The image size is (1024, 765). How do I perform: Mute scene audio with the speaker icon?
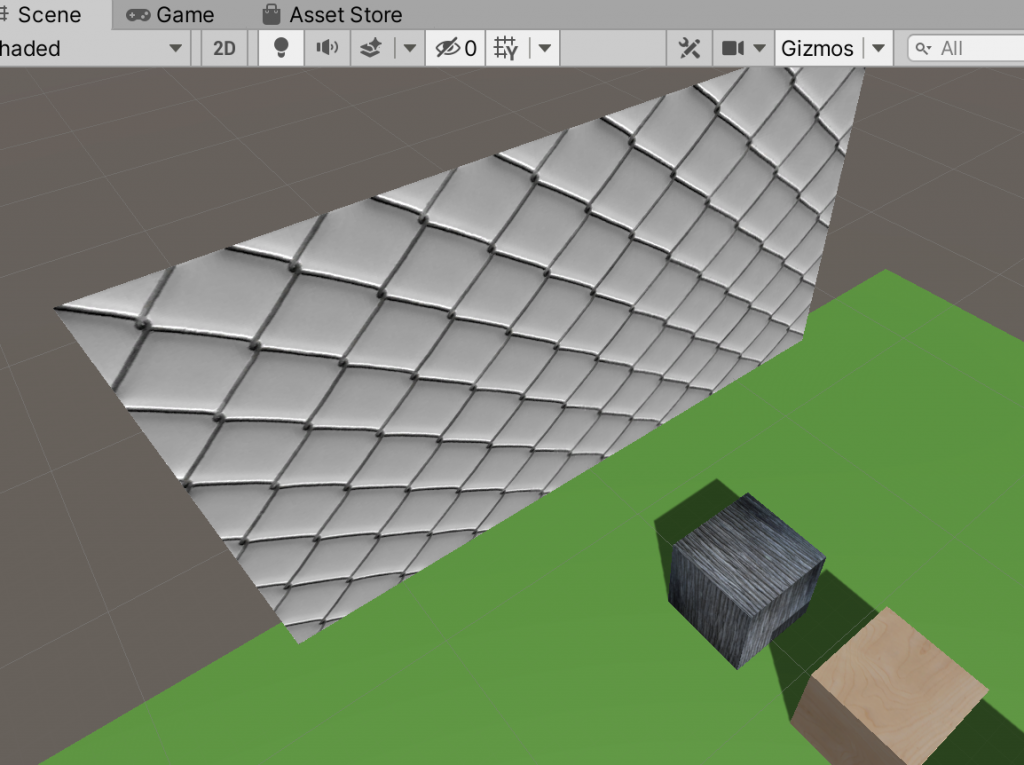(x=327, y=48)
